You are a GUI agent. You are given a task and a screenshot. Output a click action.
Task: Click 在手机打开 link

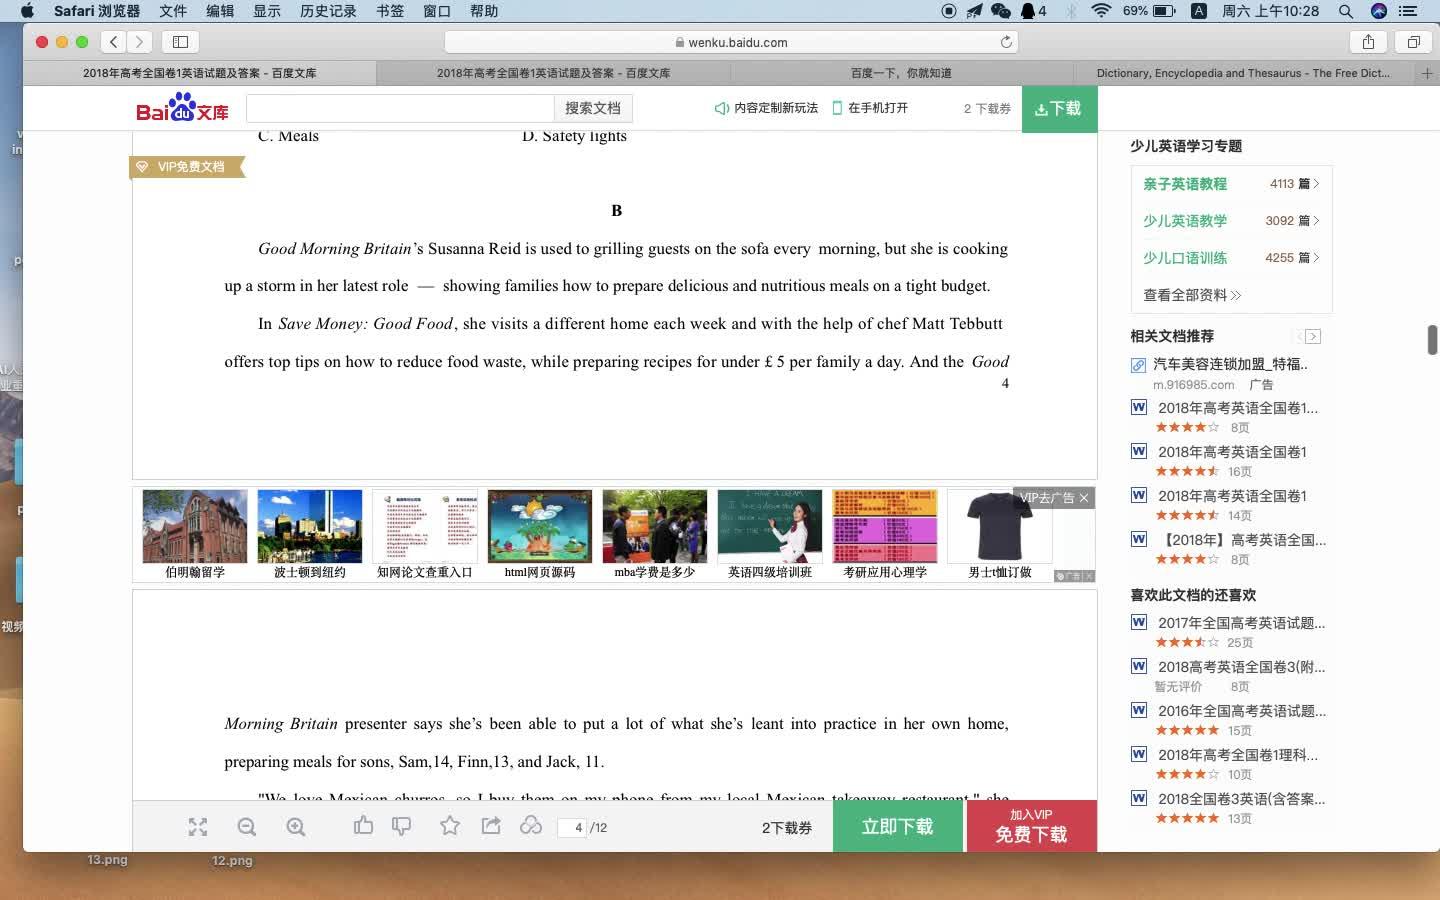871,108
